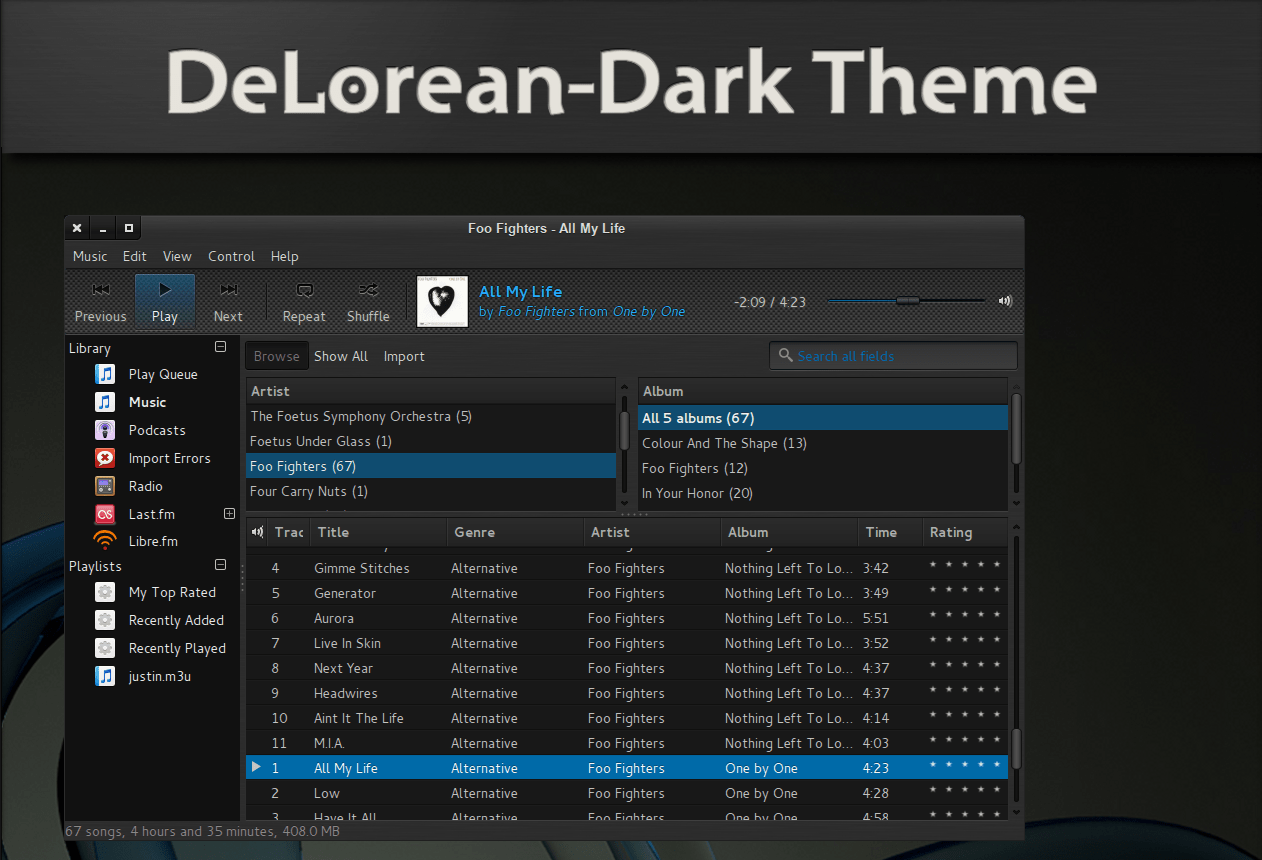This screenshot has height=860, width=1262.
Task: Enable Shuffle playback
Action: pos(367,301)
